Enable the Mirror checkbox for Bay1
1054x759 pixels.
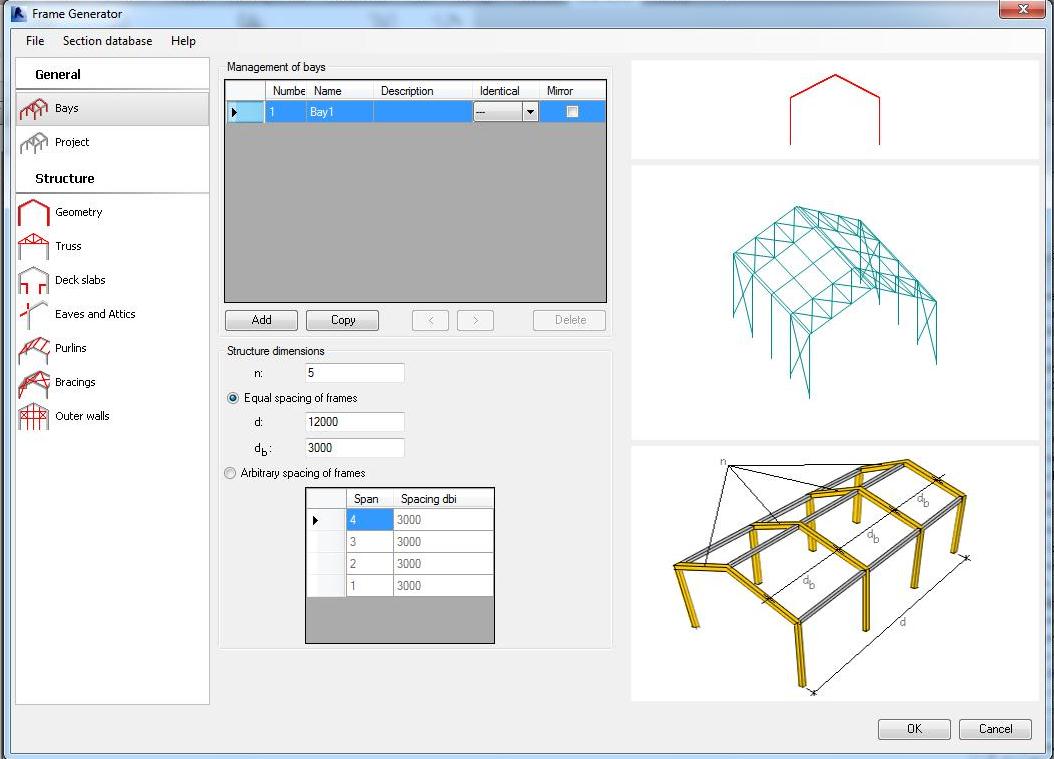572,112
